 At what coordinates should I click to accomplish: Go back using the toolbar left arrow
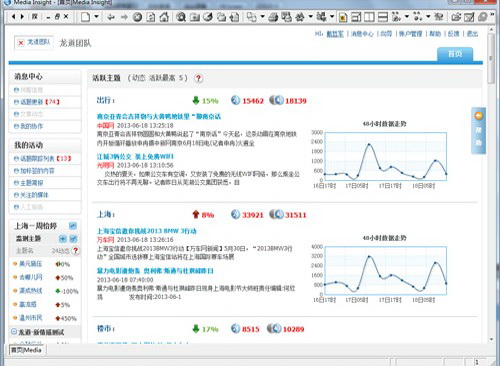(111, 17)
